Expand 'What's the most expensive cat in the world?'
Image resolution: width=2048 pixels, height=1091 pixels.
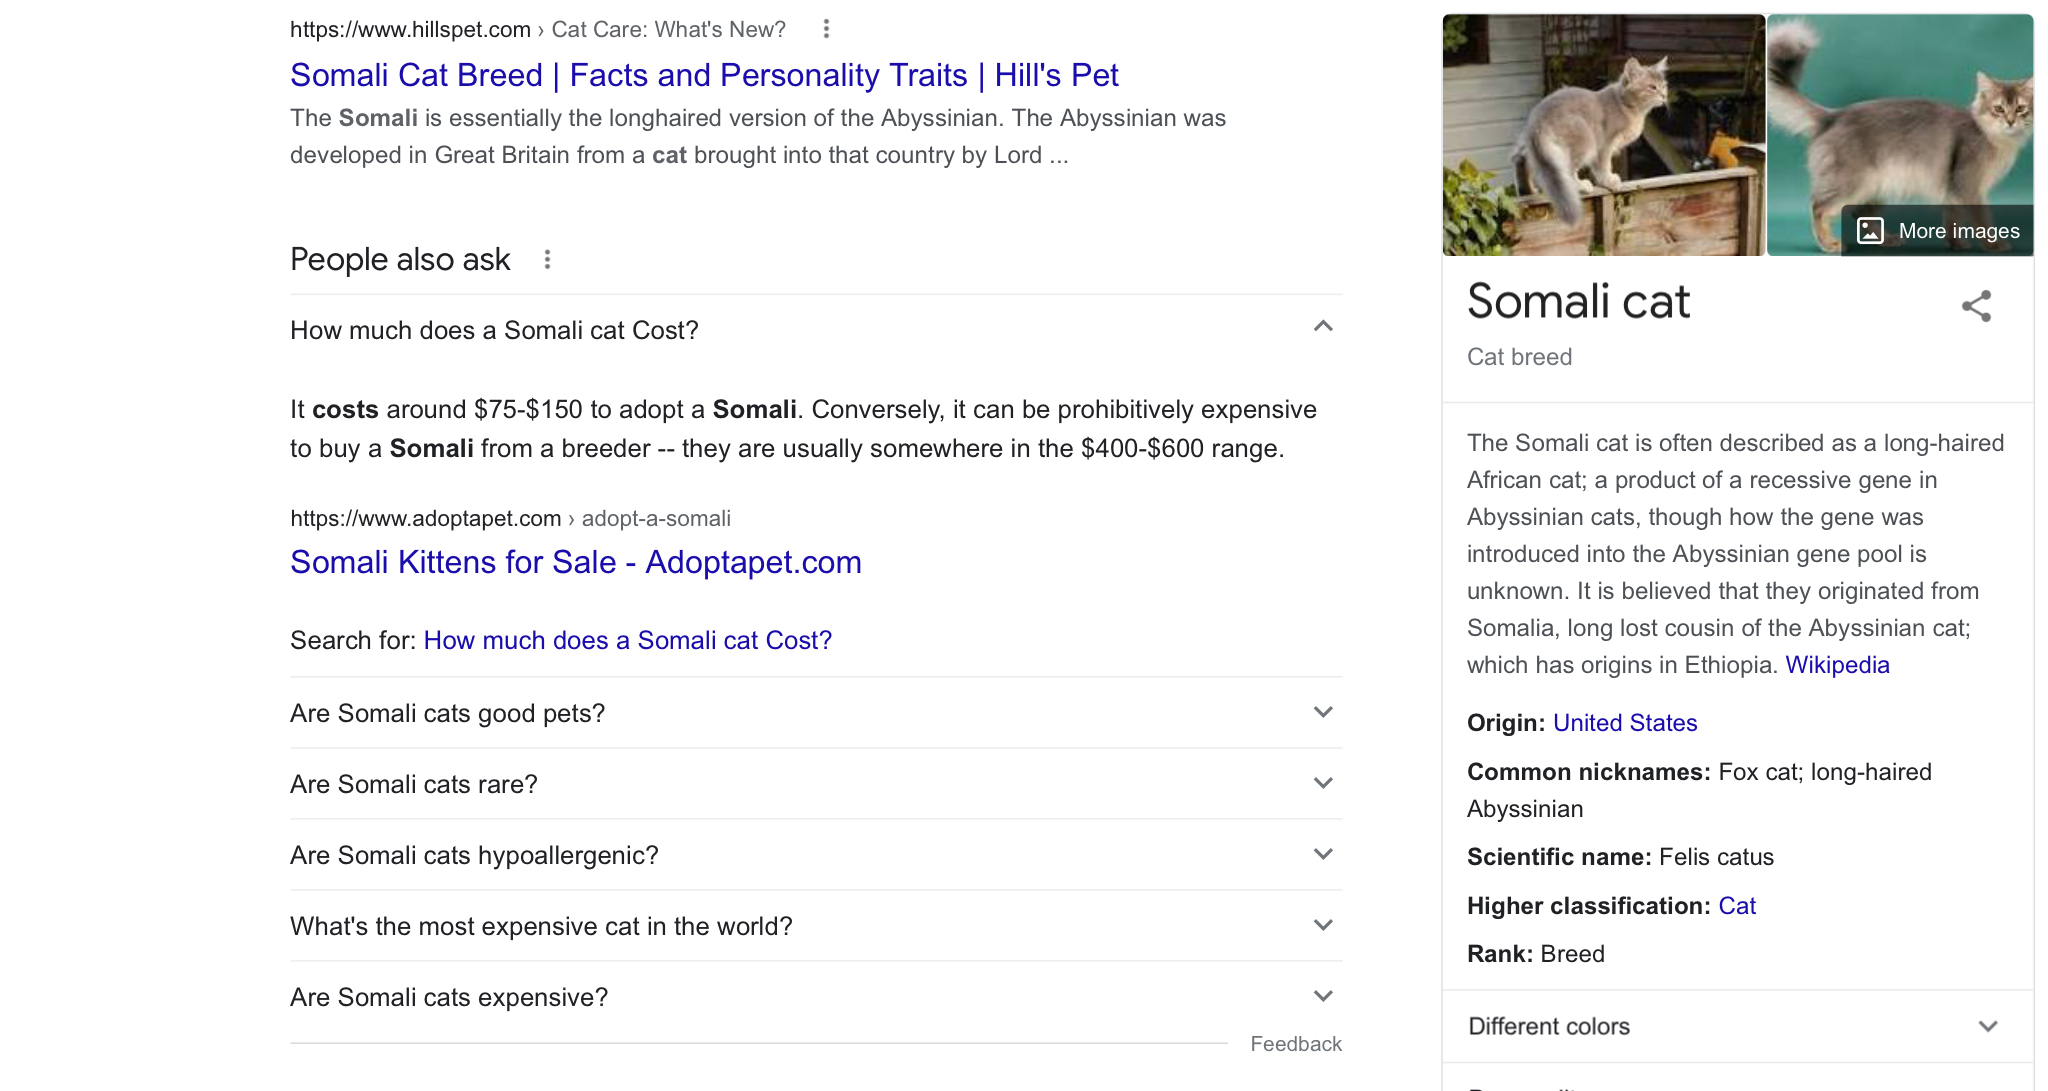(x=1322, y=926)
